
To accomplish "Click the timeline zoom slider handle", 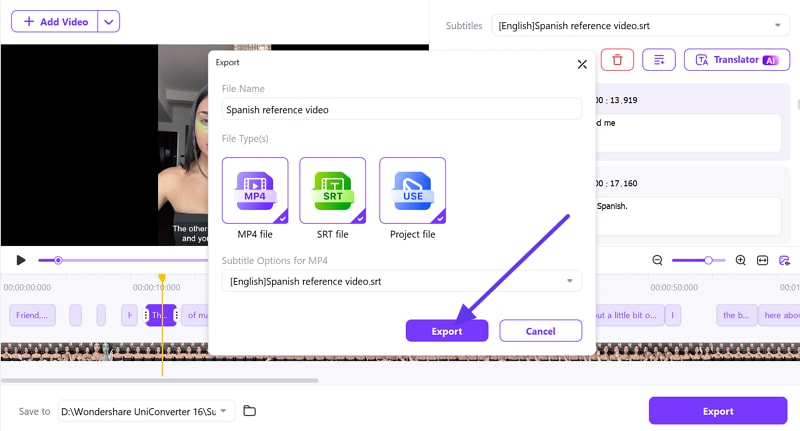I will click(x=708, y=260).
